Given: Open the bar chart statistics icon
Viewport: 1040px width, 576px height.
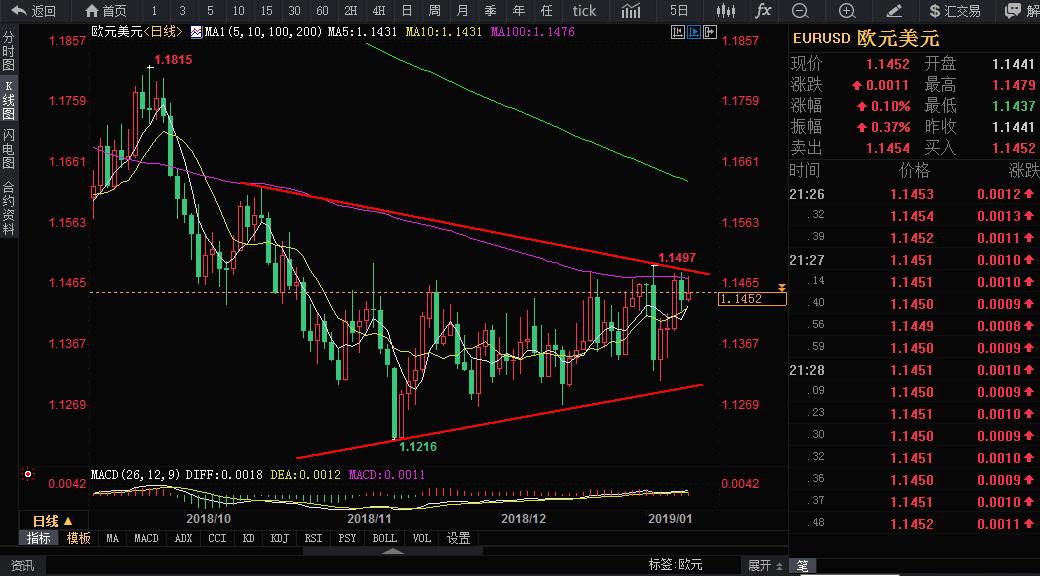Looking at the screenshot, I should pyautogui.click(x=631, y=11).
